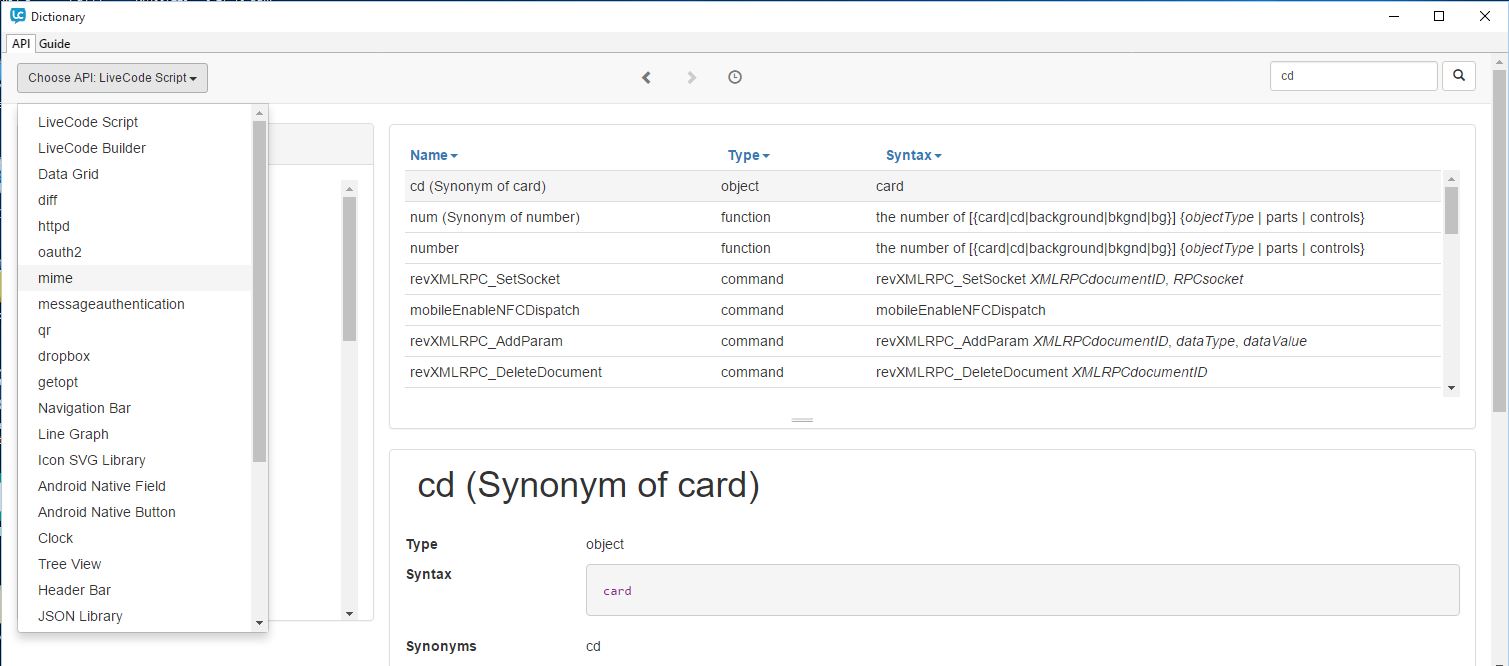Sort results by the Name column
Screen dimensions: 1509x666
tap(433, 155)
